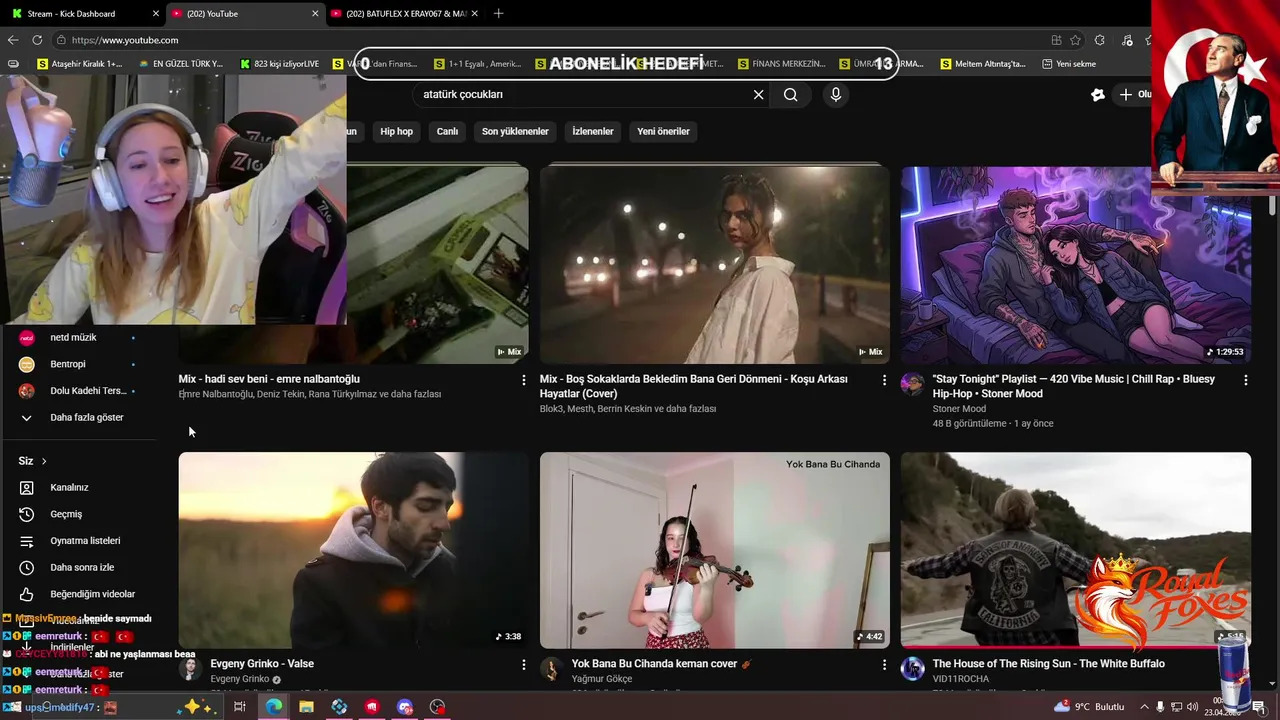
Task: Open Ataşehir Kiralık bookmark
Action: (x=80, y=64)
